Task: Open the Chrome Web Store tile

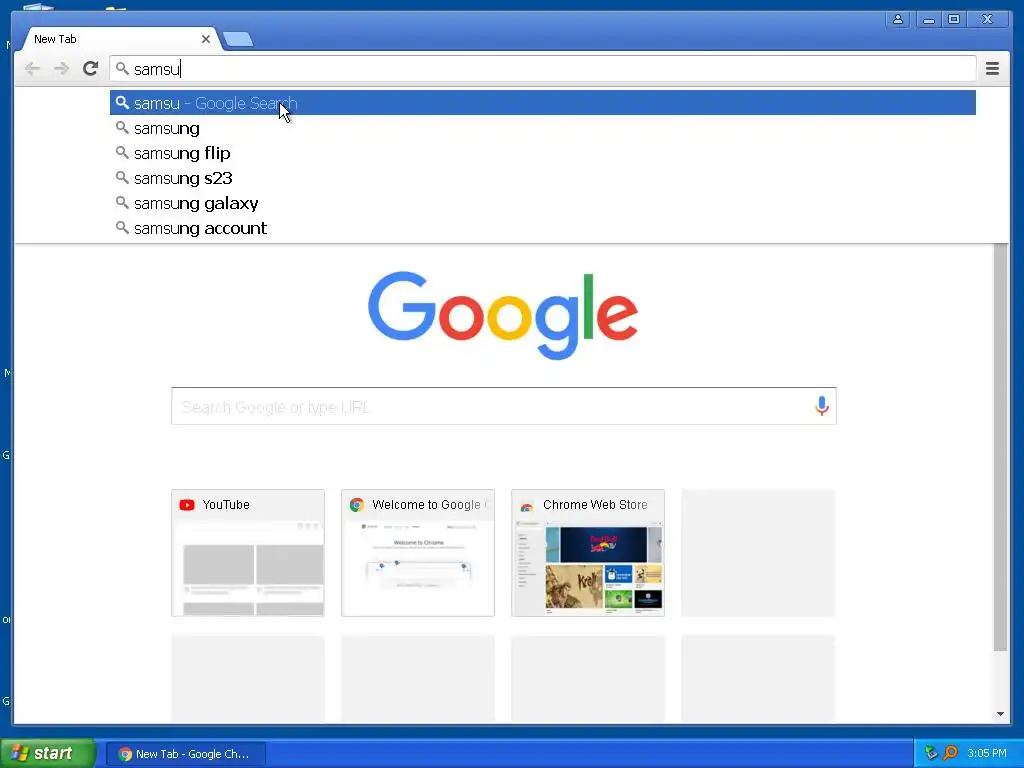Action: (588, 552)
